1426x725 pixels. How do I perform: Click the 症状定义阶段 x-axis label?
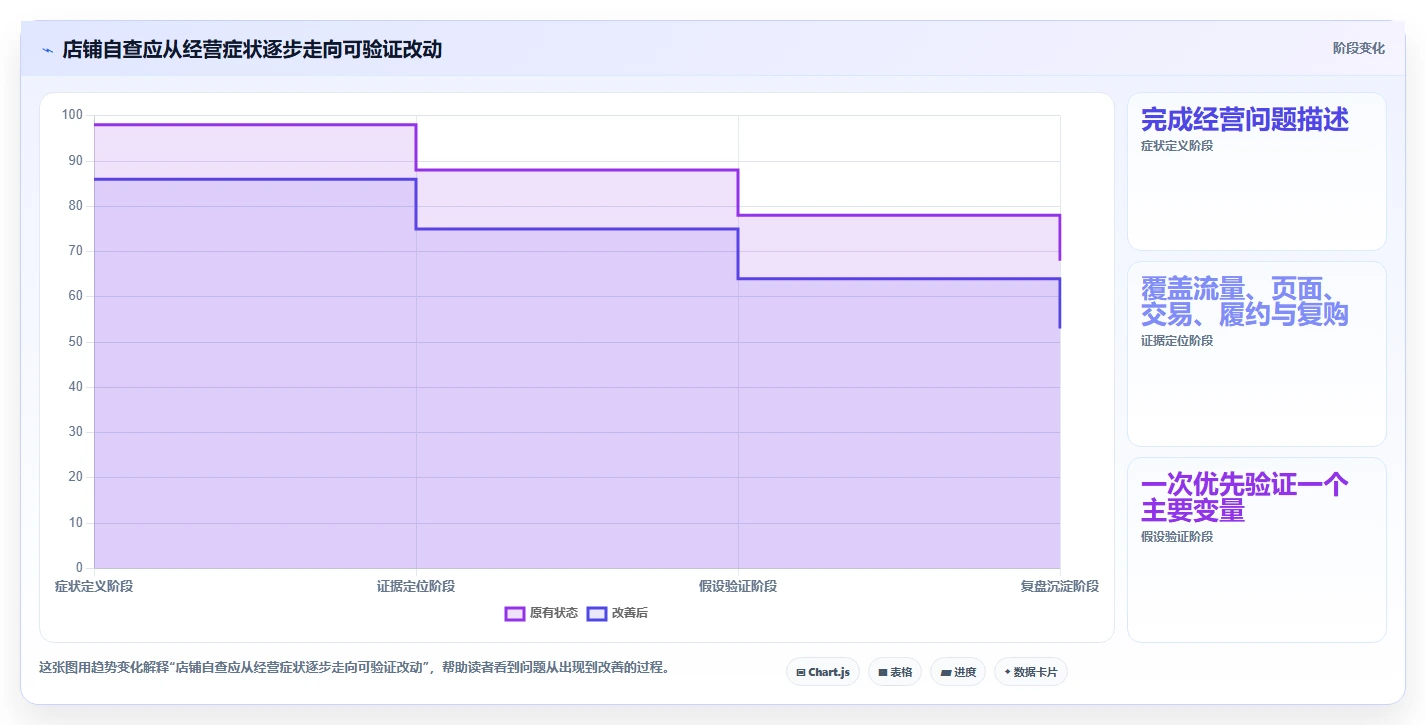coord(94,586)
